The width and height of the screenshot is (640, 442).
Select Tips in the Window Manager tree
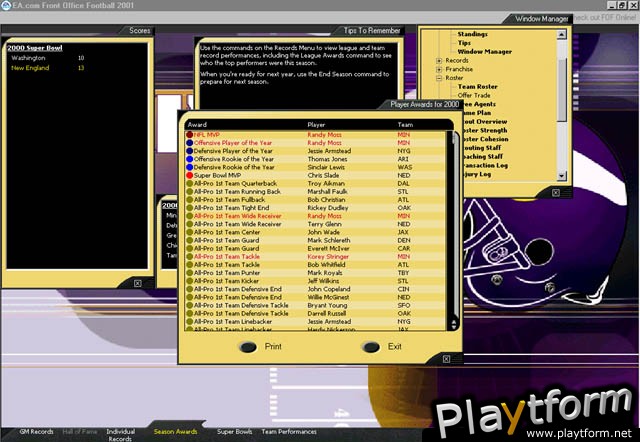tap(464, 43)
